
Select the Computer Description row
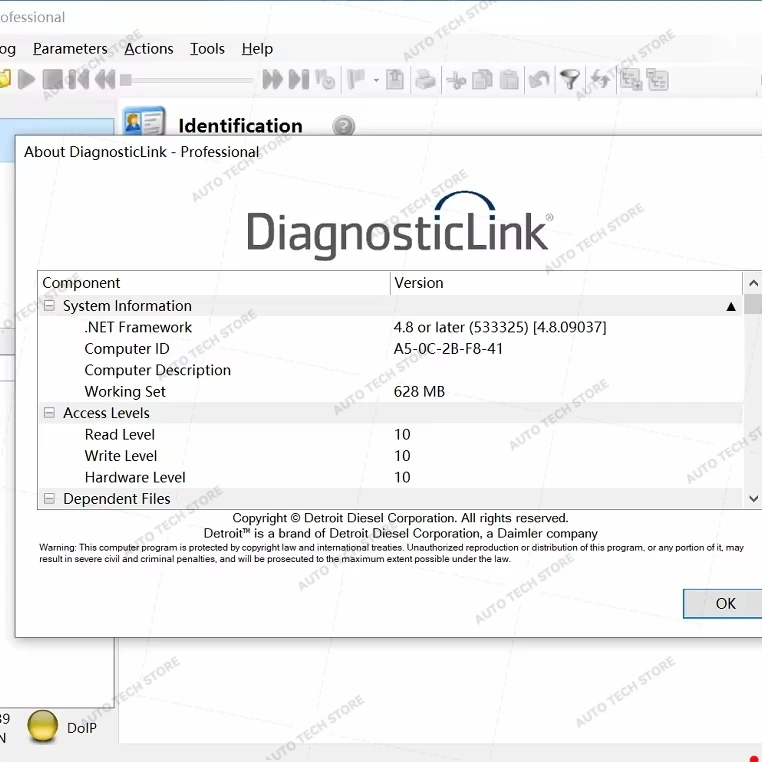coord(391,370)
